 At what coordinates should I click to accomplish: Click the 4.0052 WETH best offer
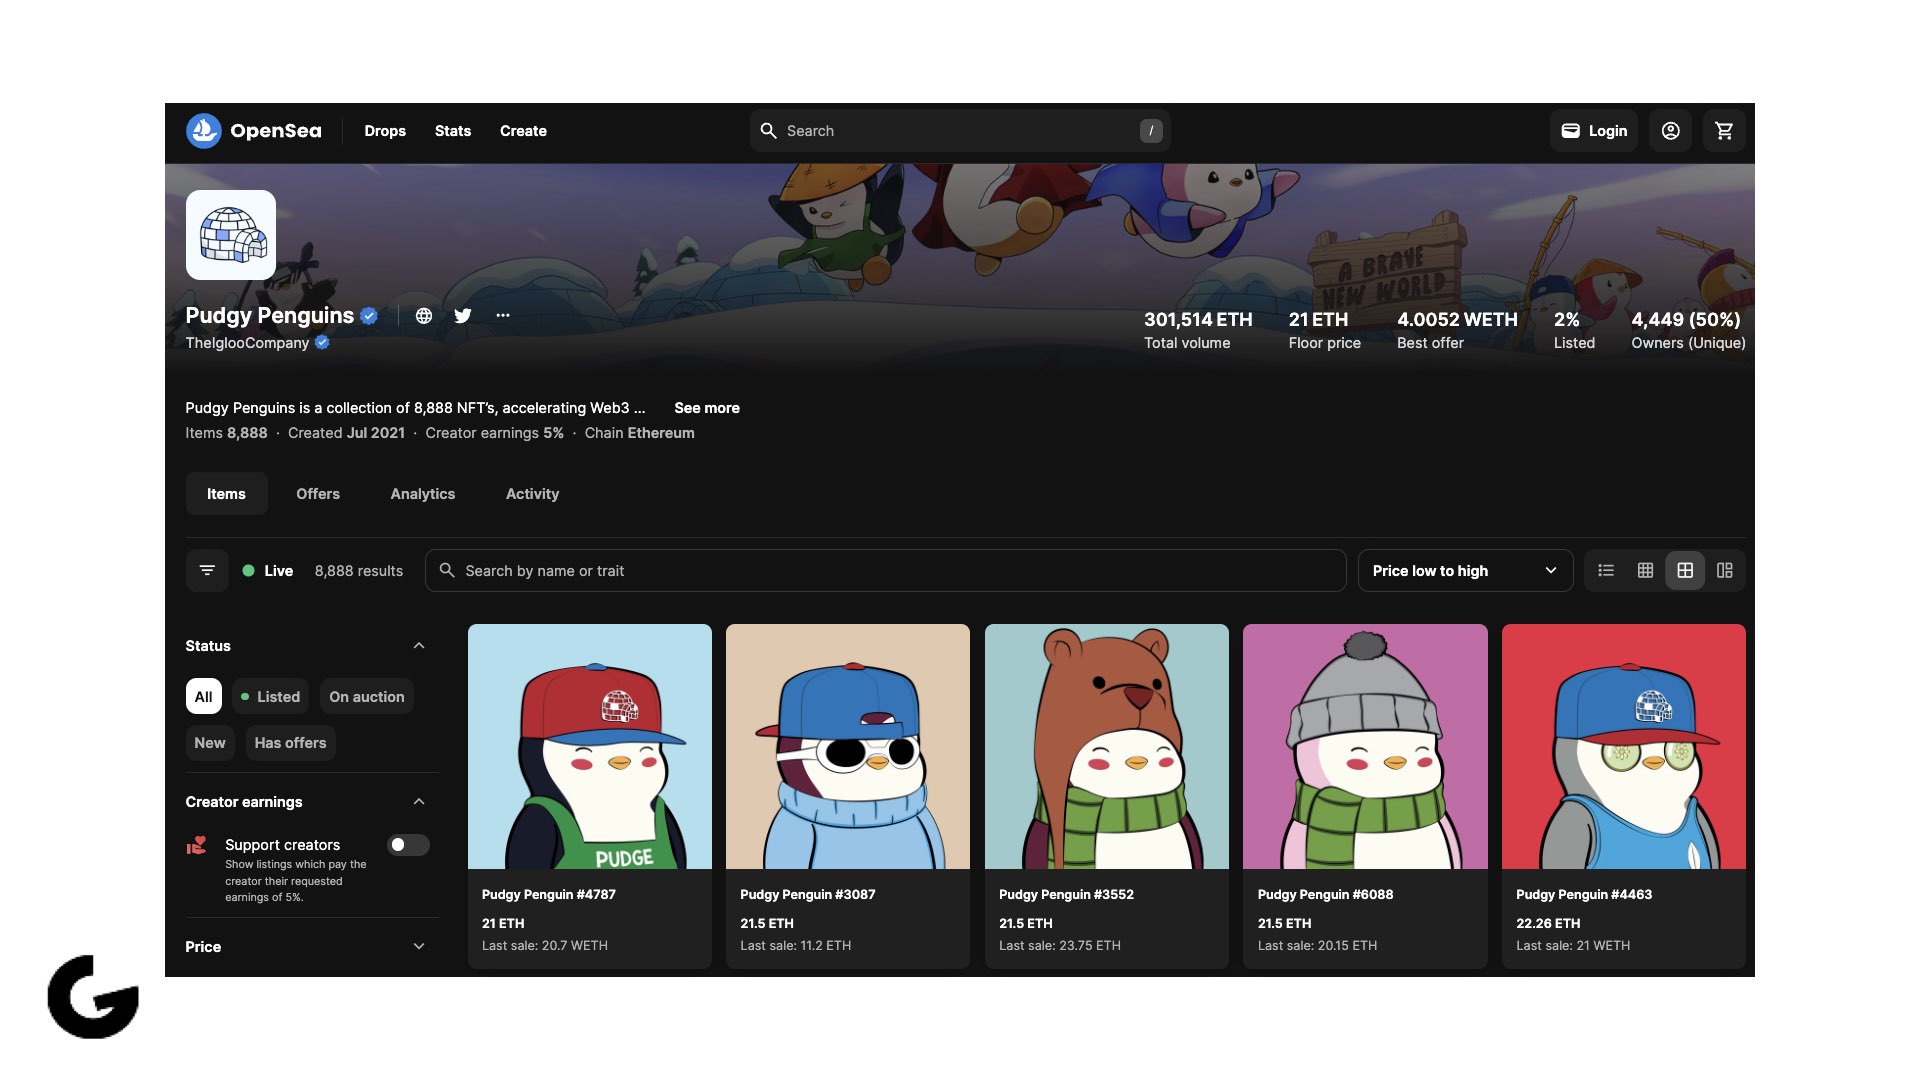1457,320
